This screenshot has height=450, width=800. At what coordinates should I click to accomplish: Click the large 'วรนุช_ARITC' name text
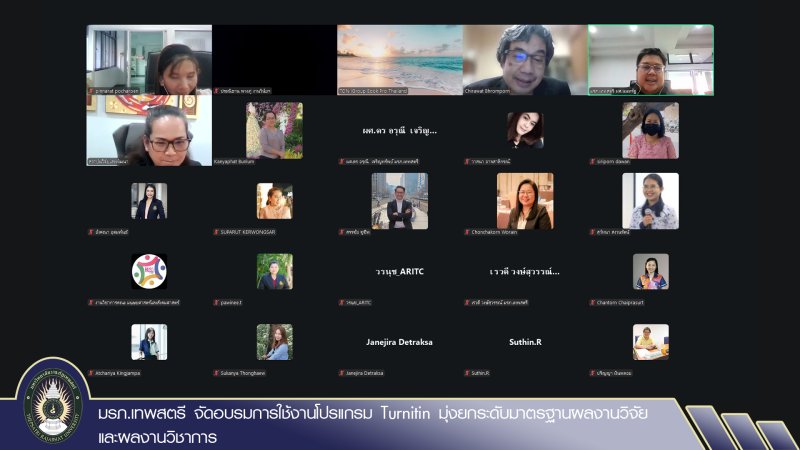399,271
